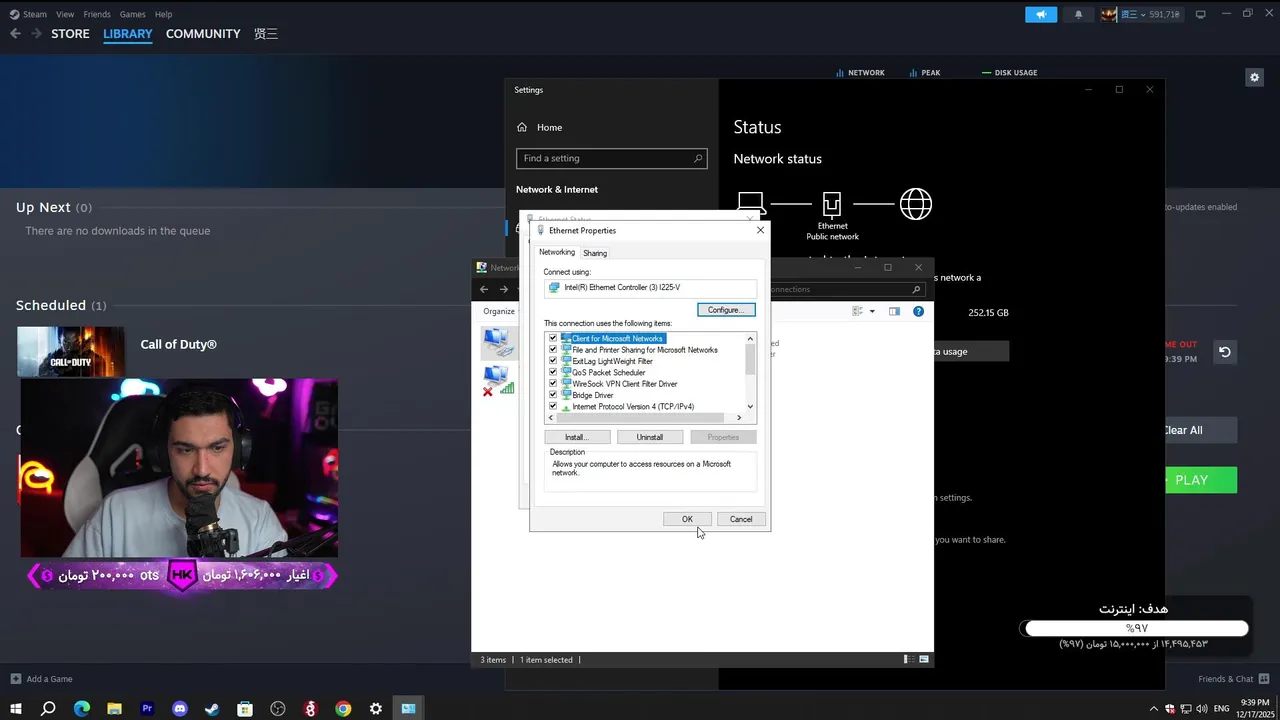
Task: Uncheck File and Printer Sharing for Microsoft Networks
Action: coord(553,350)
